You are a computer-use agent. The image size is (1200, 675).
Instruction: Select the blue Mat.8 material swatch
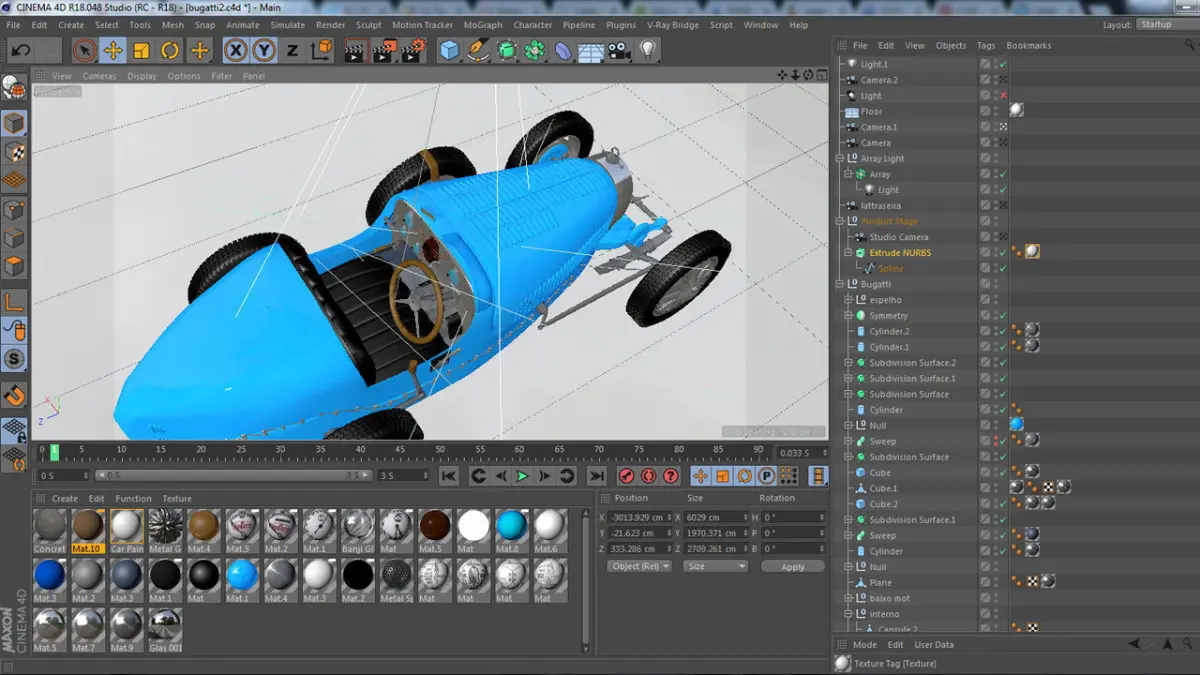(511, 530)
